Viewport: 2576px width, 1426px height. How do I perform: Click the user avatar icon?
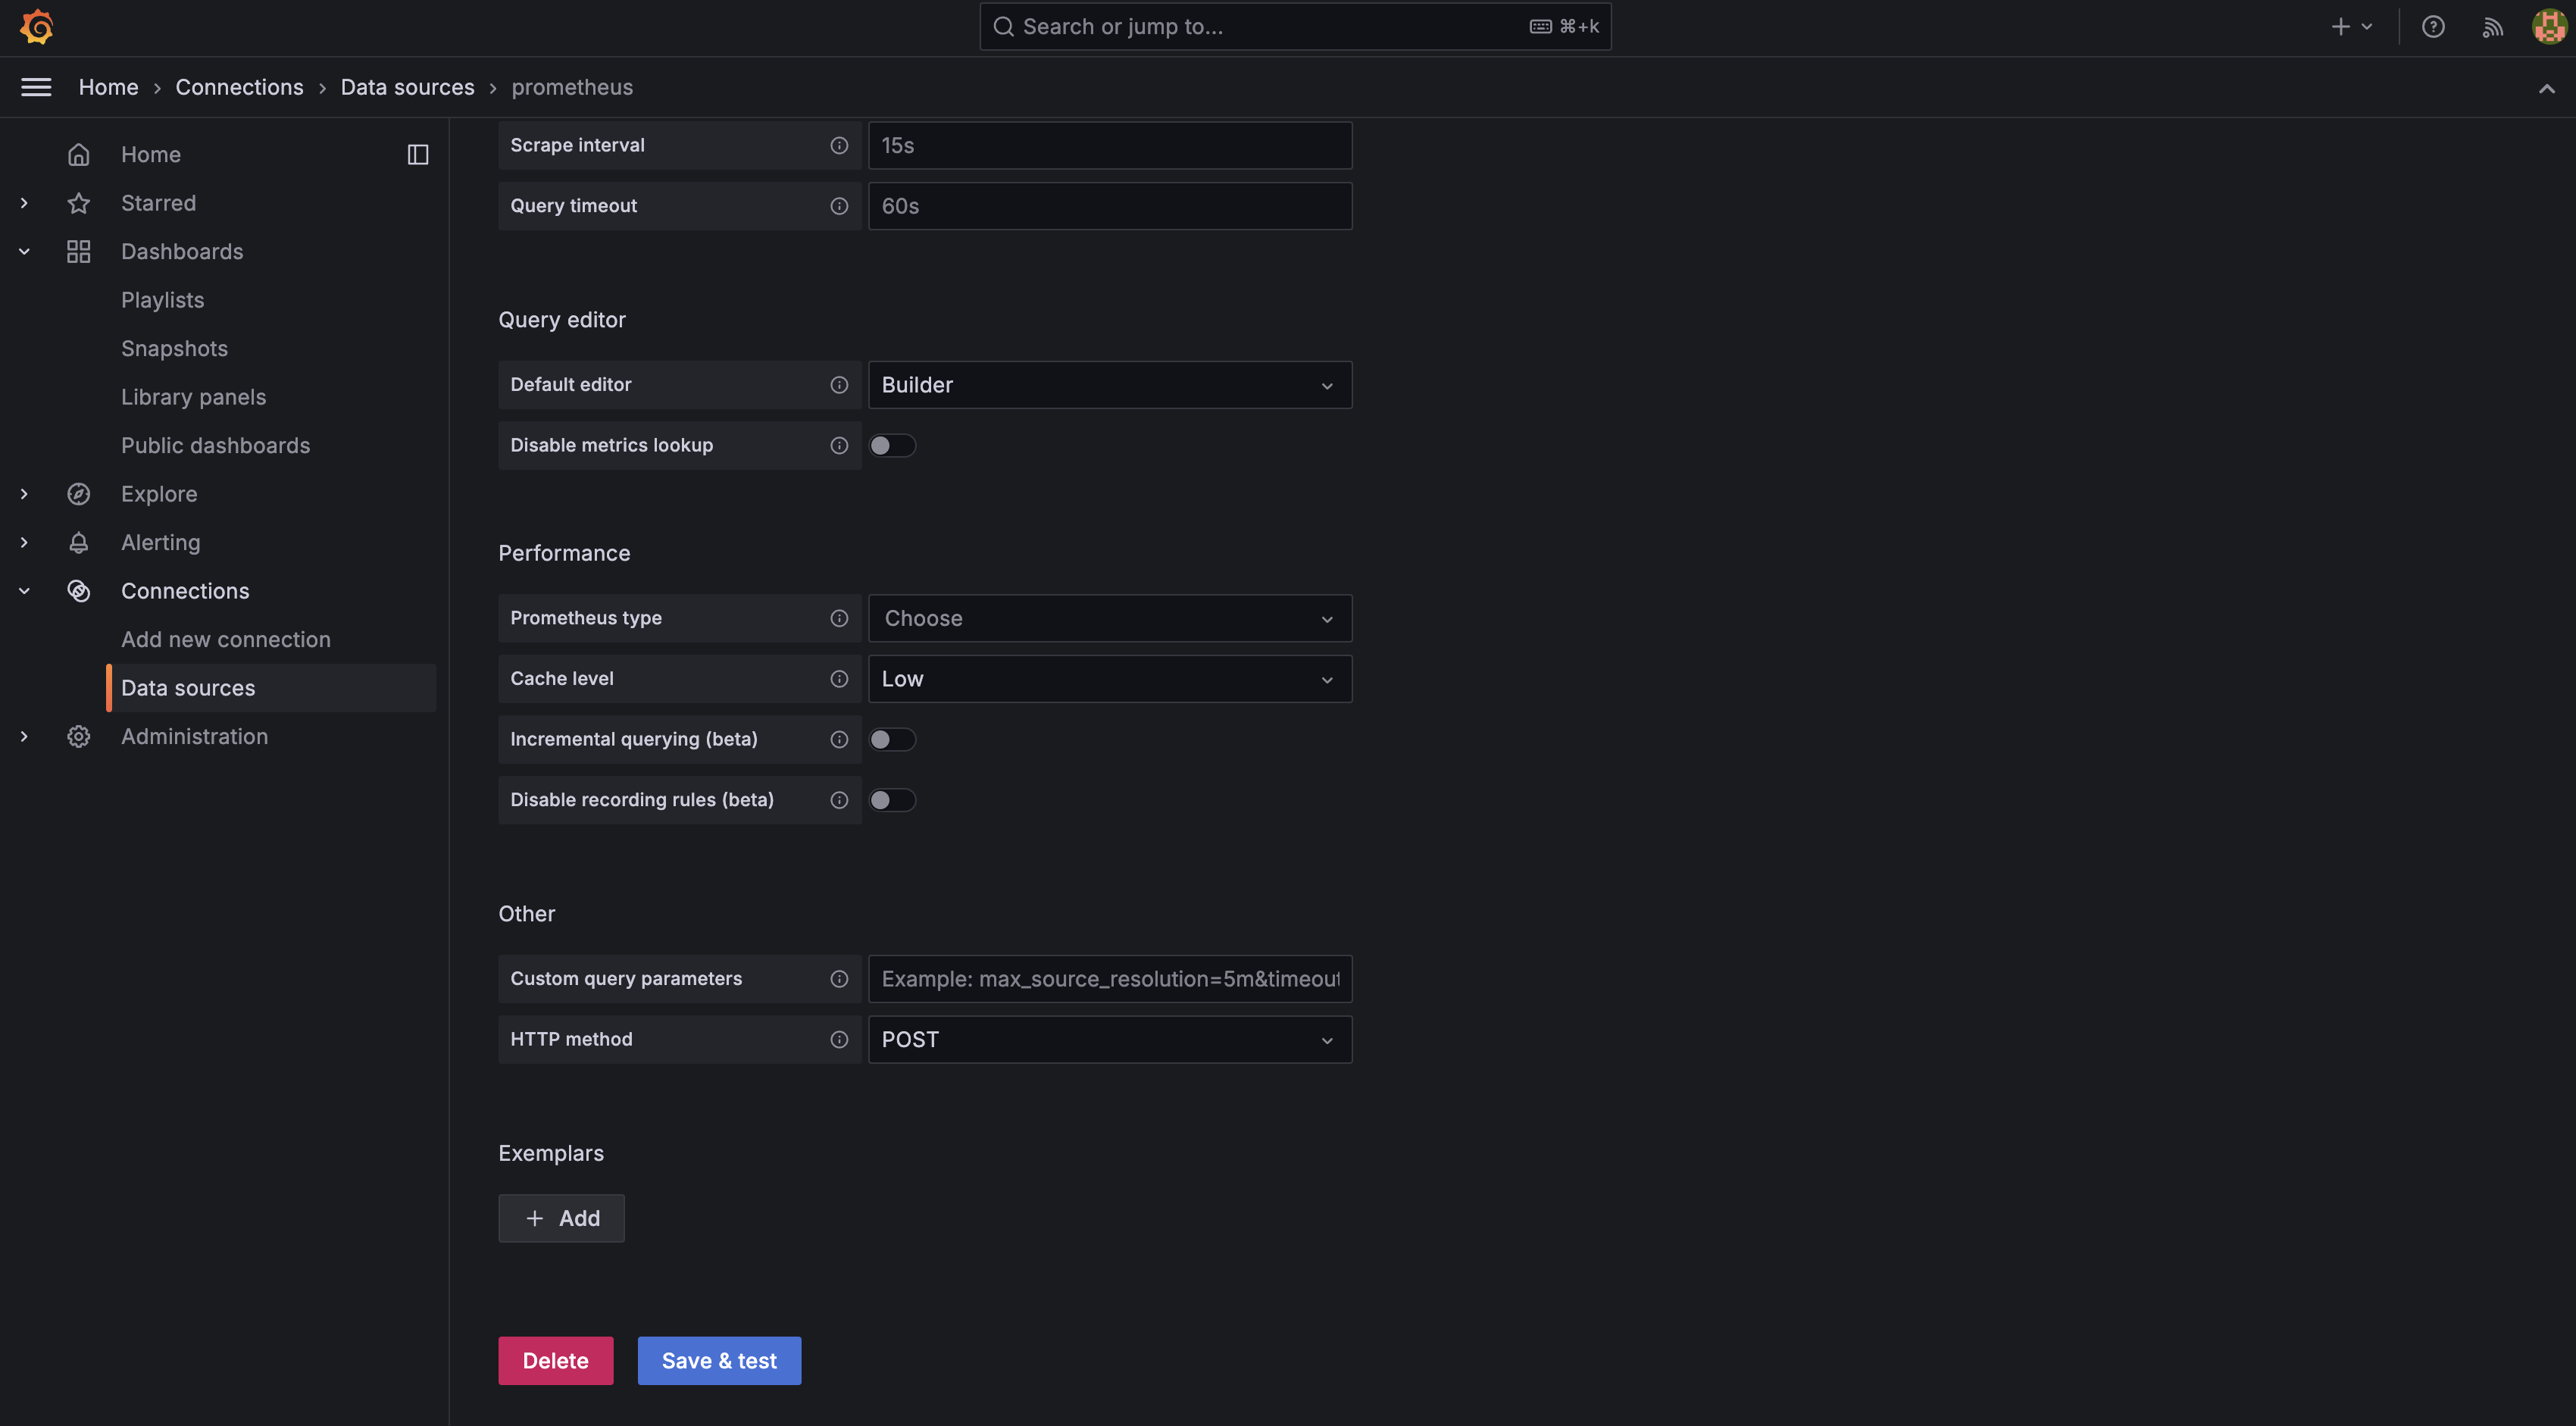point(2548,27)
